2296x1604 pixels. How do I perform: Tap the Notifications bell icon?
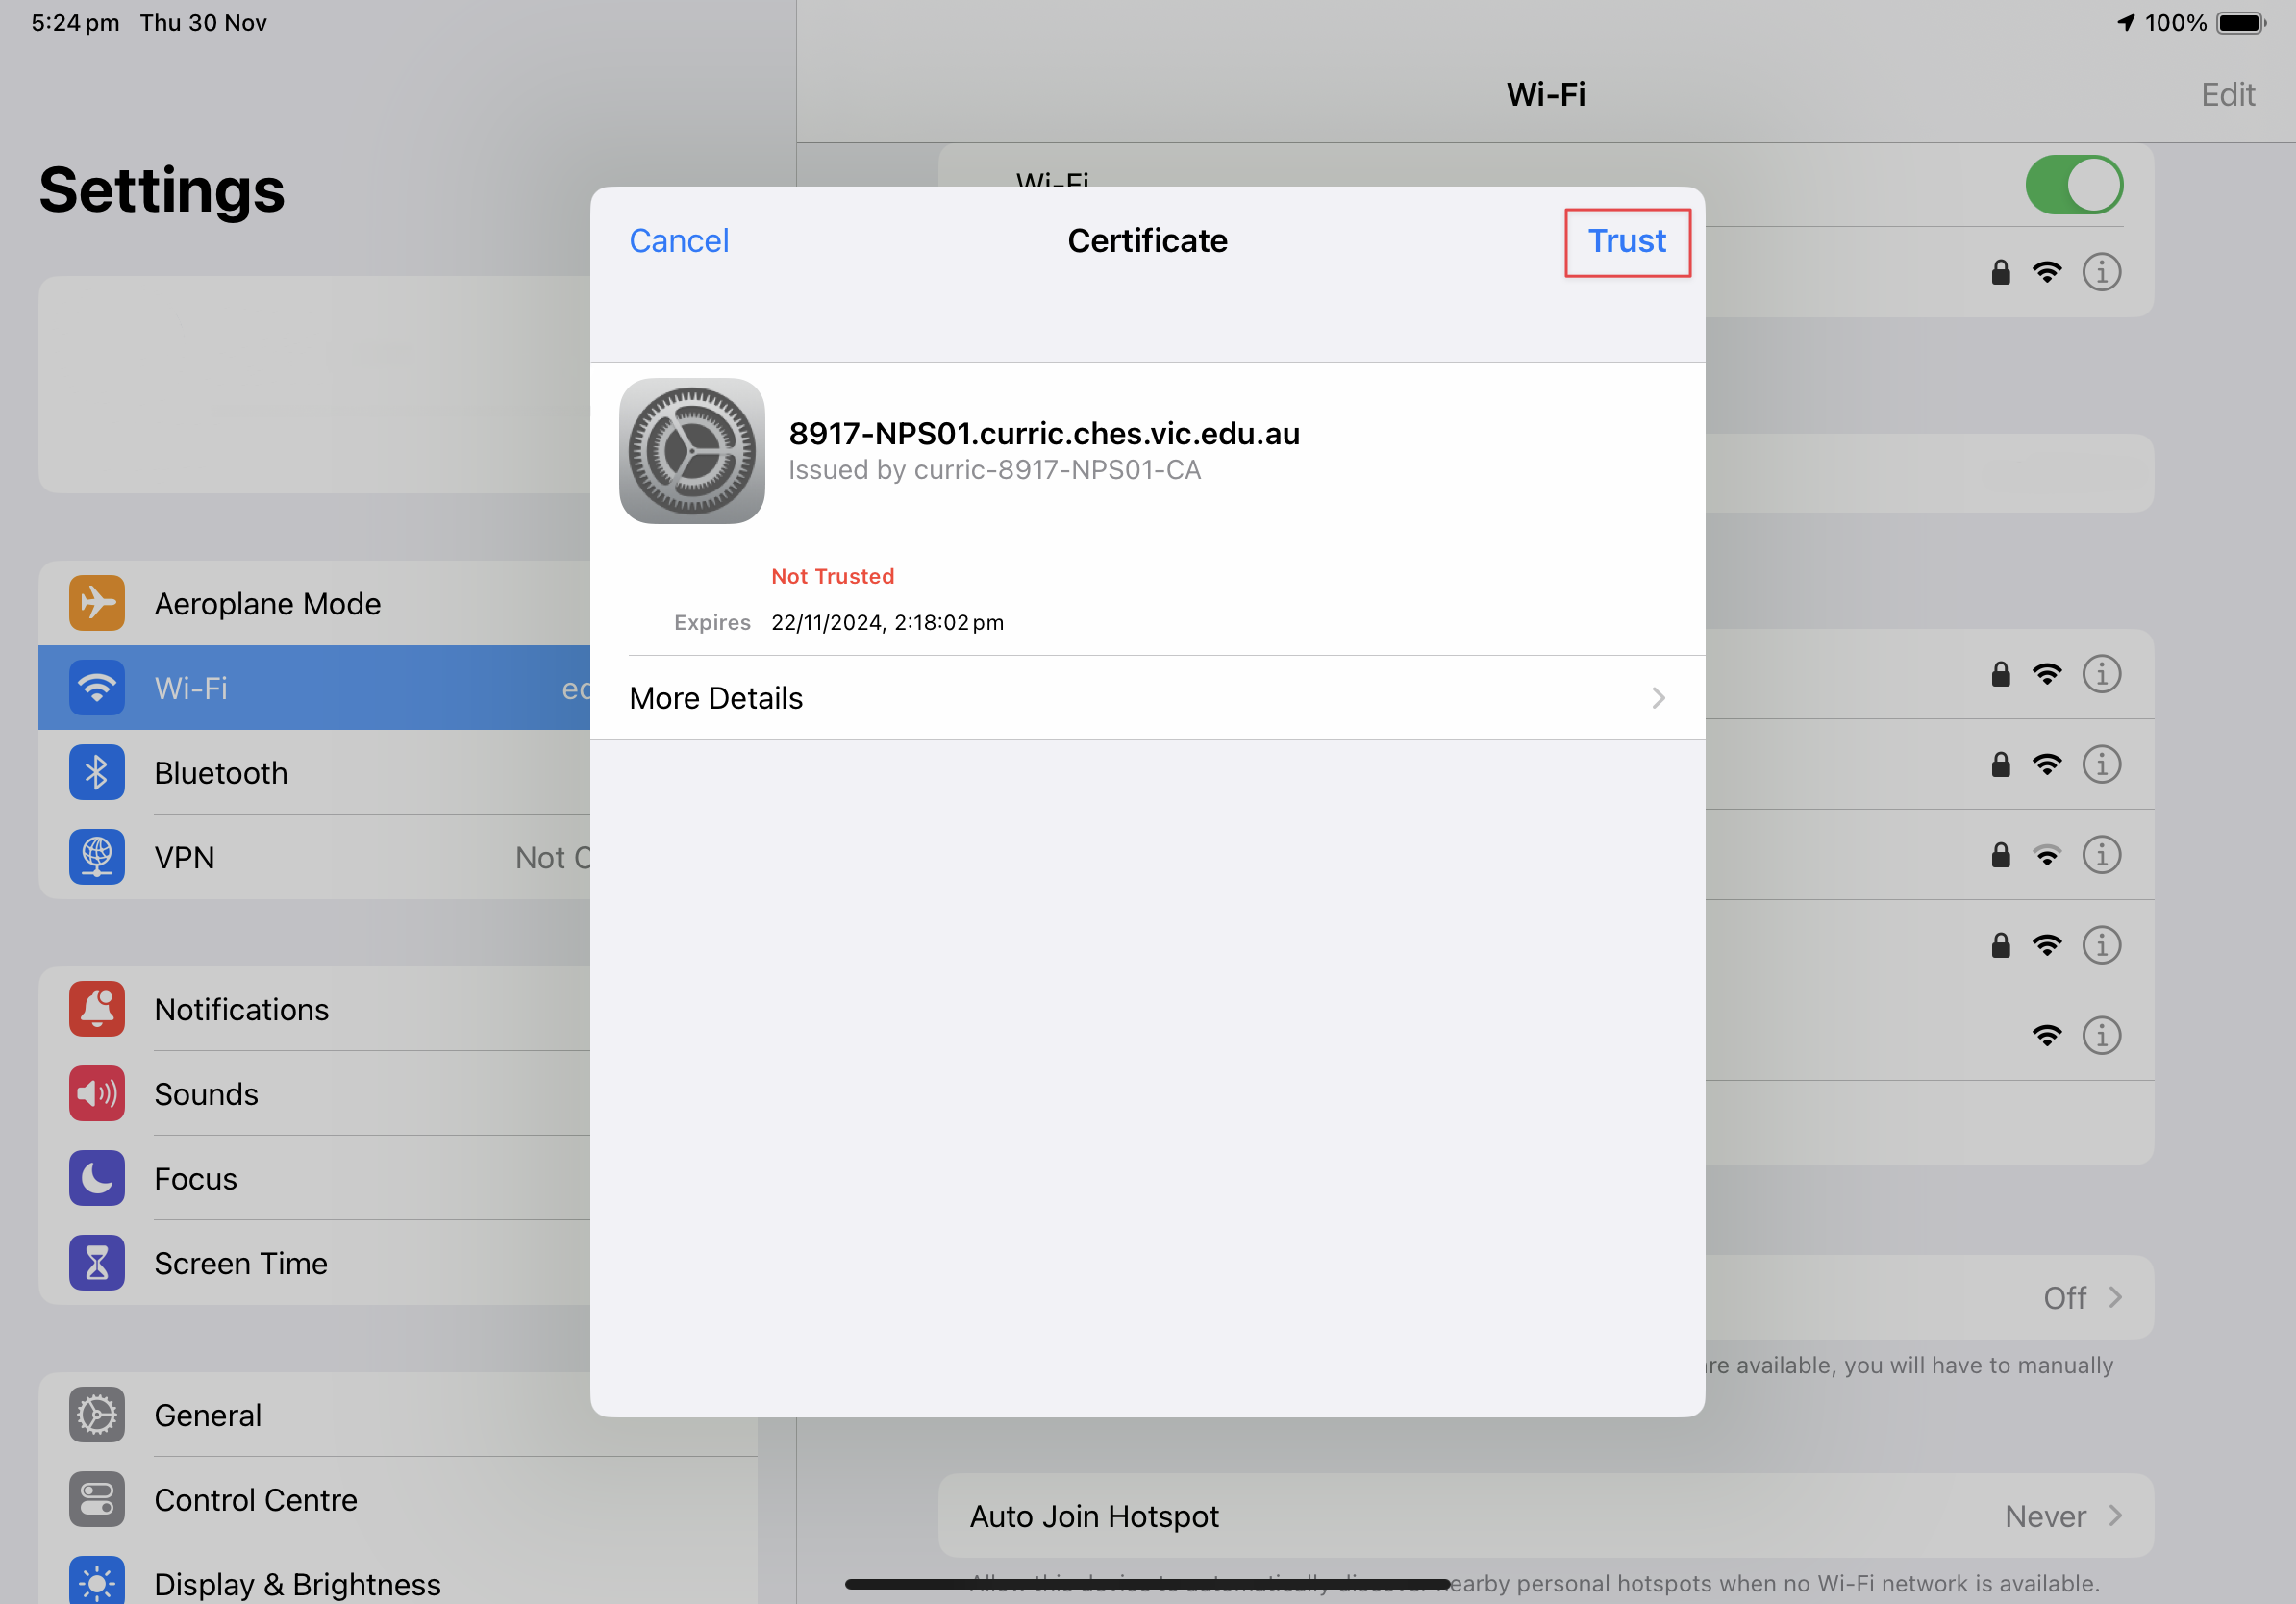click(x=97, y=1009)
